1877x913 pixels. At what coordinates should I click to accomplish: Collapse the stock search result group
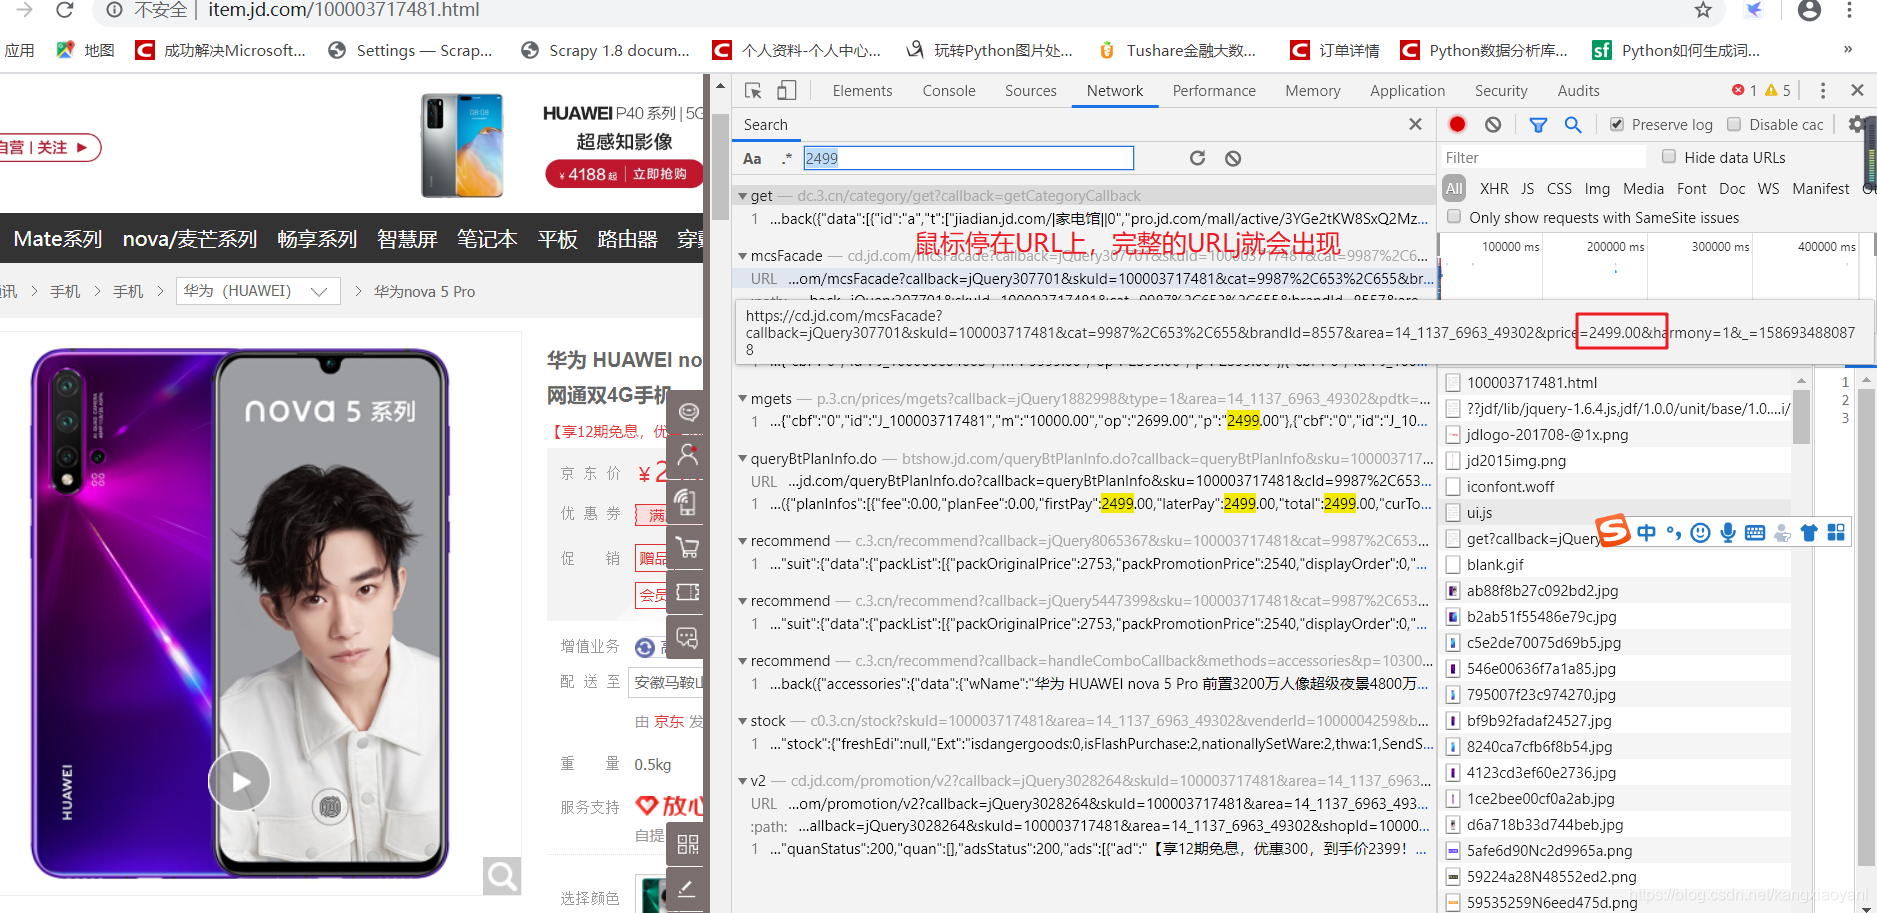(743, 720)
